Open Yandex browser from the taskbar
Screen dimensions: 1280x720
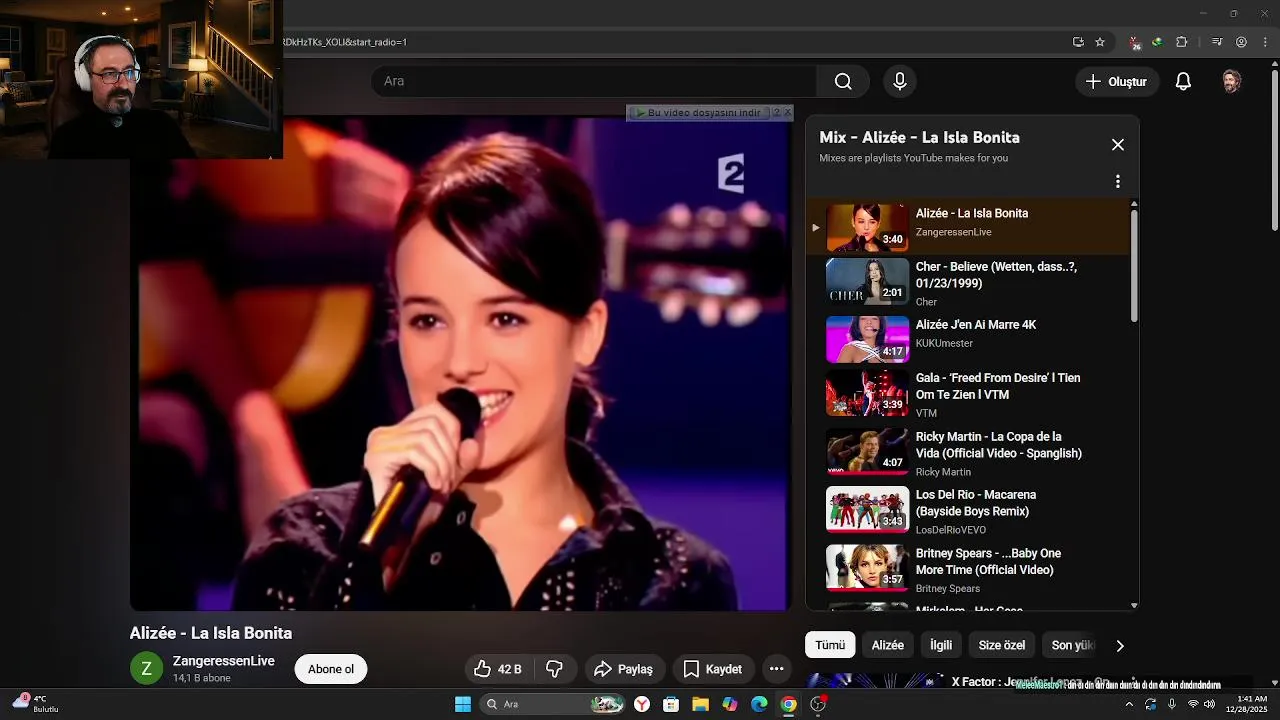(x=642, y=704)
